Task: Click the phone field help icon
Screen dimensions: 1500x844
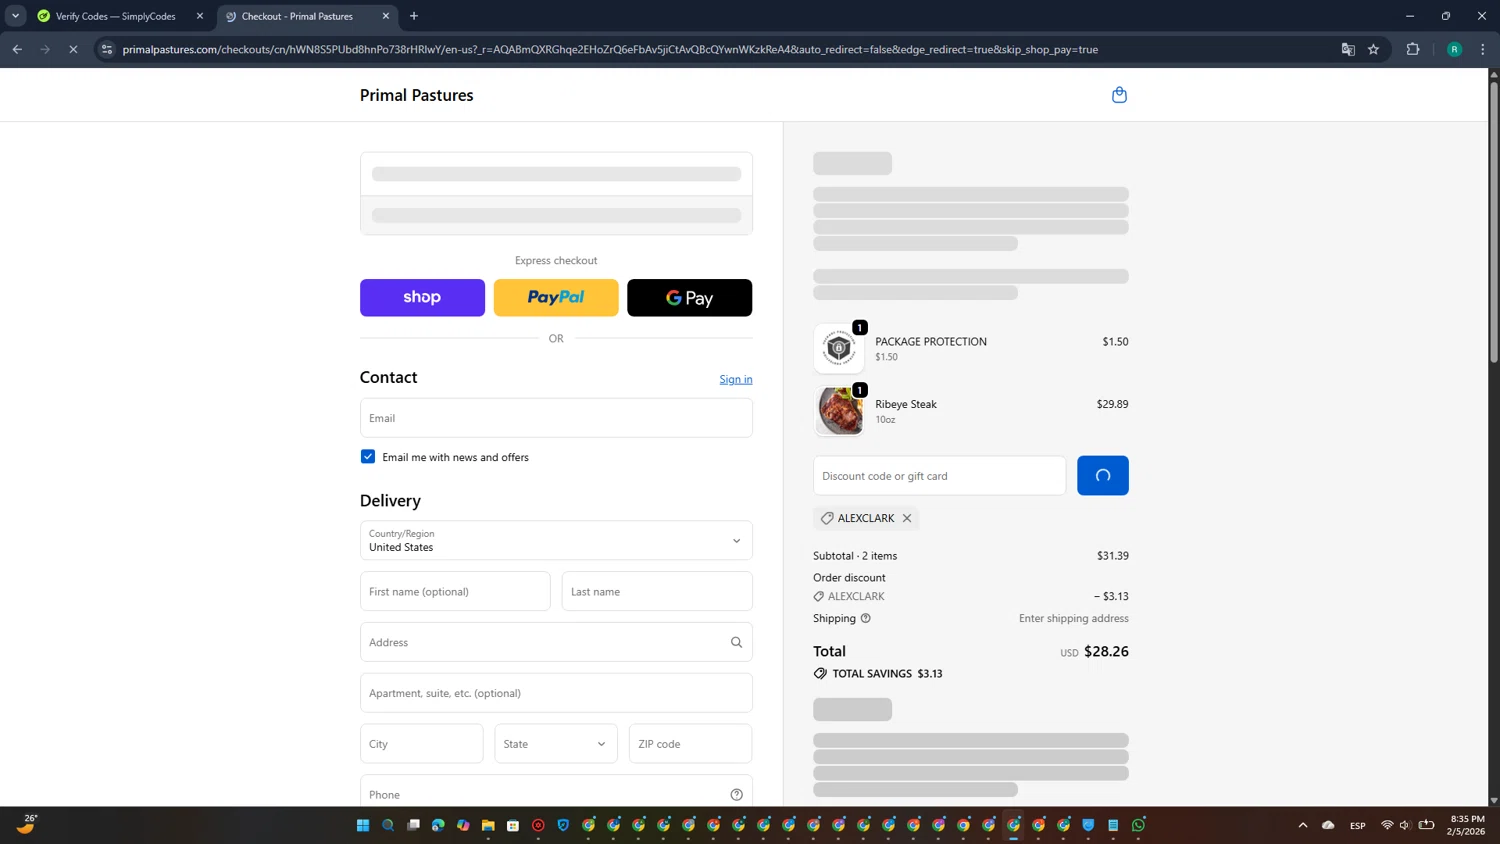Action: click(x=736, y=795)
